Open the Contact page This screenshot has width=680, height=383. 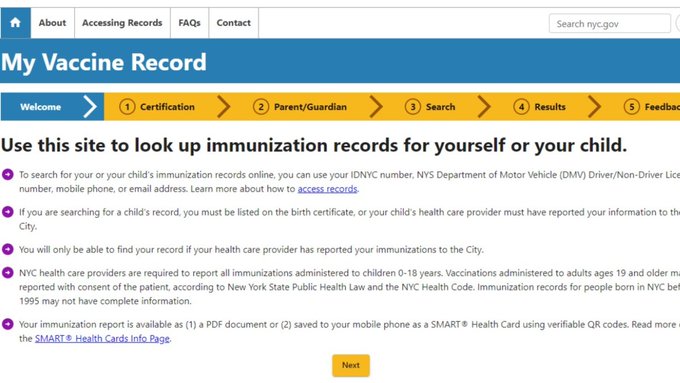click(x=234, y=23)
